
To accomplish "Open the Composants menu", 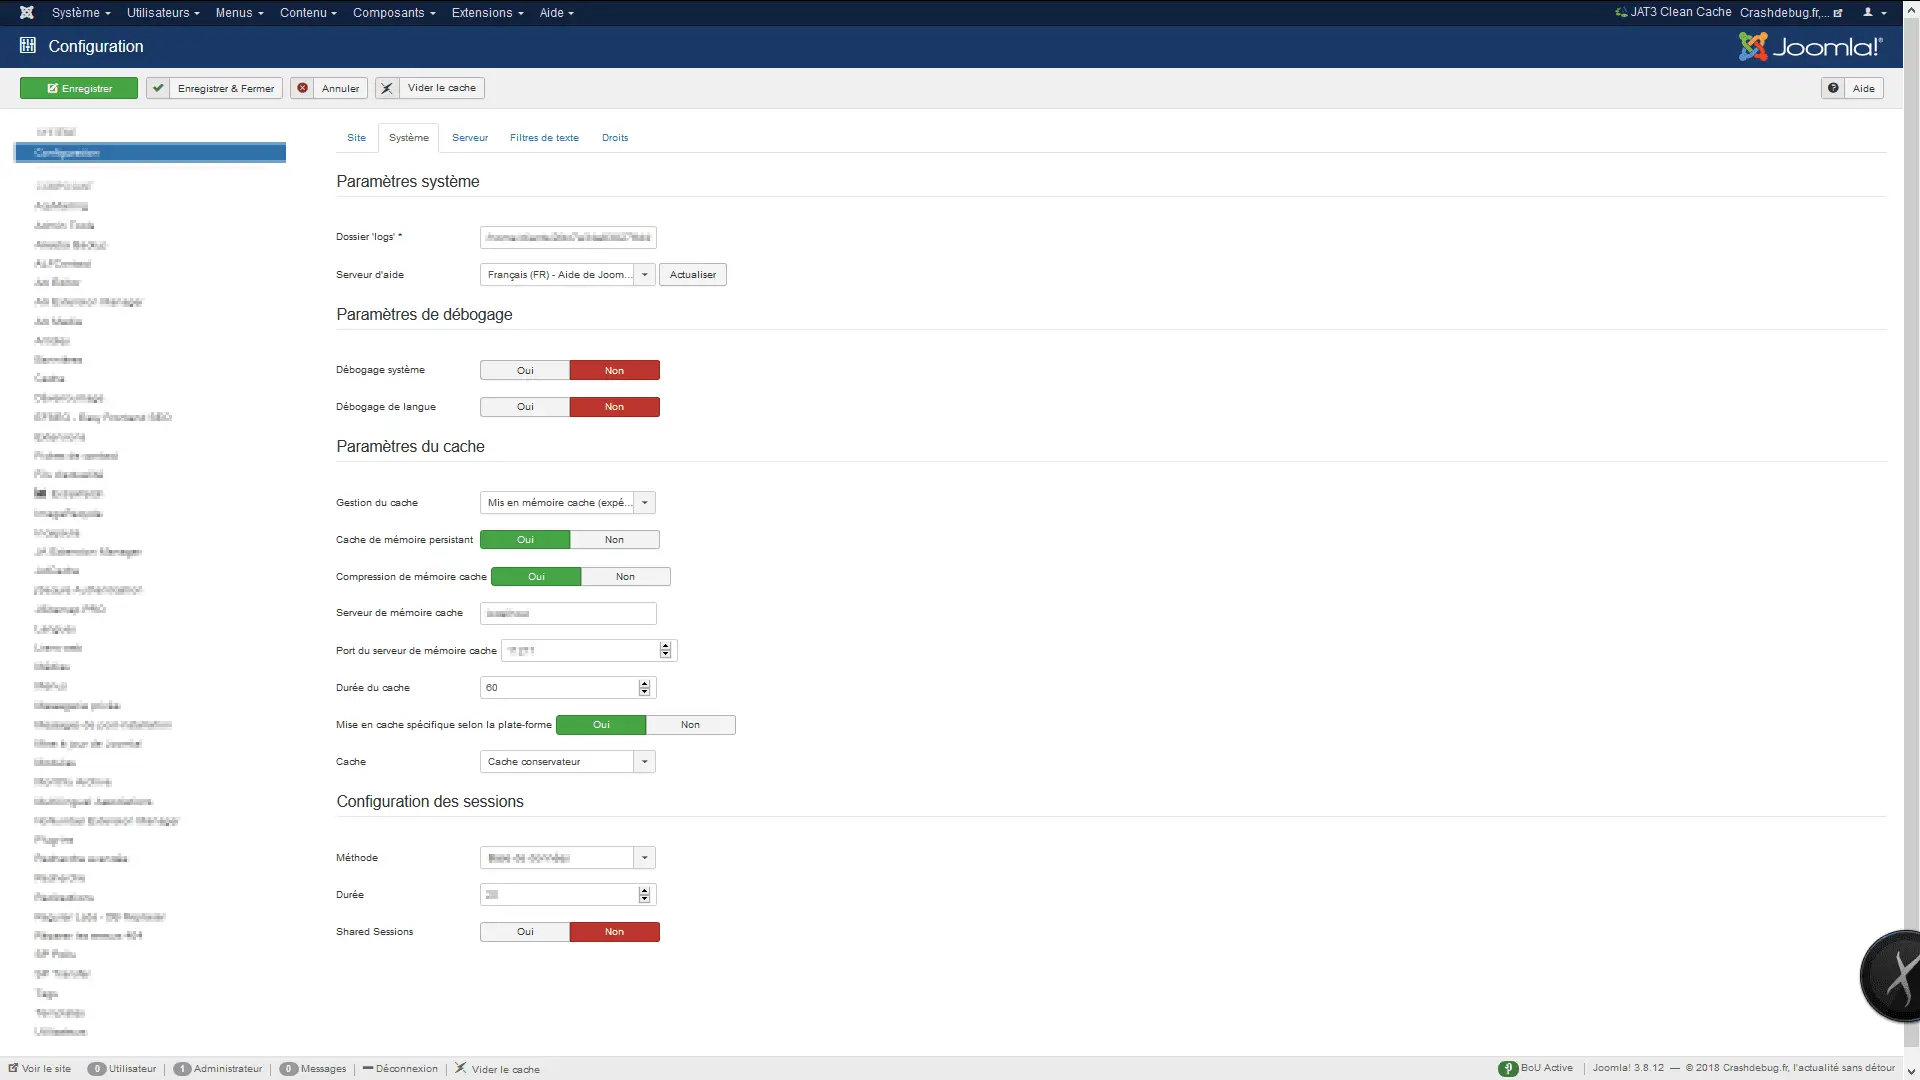I will [x=394, y=13].
